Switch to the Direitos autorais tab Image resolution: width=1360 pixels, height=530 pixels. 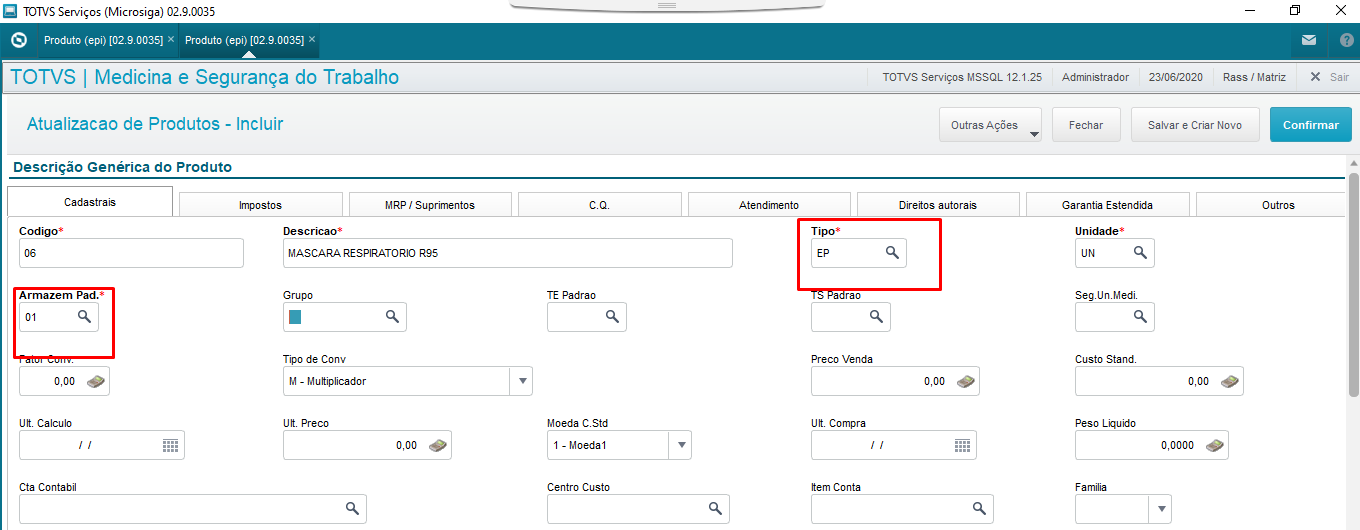pyautogui.click(x=938, y=204)
